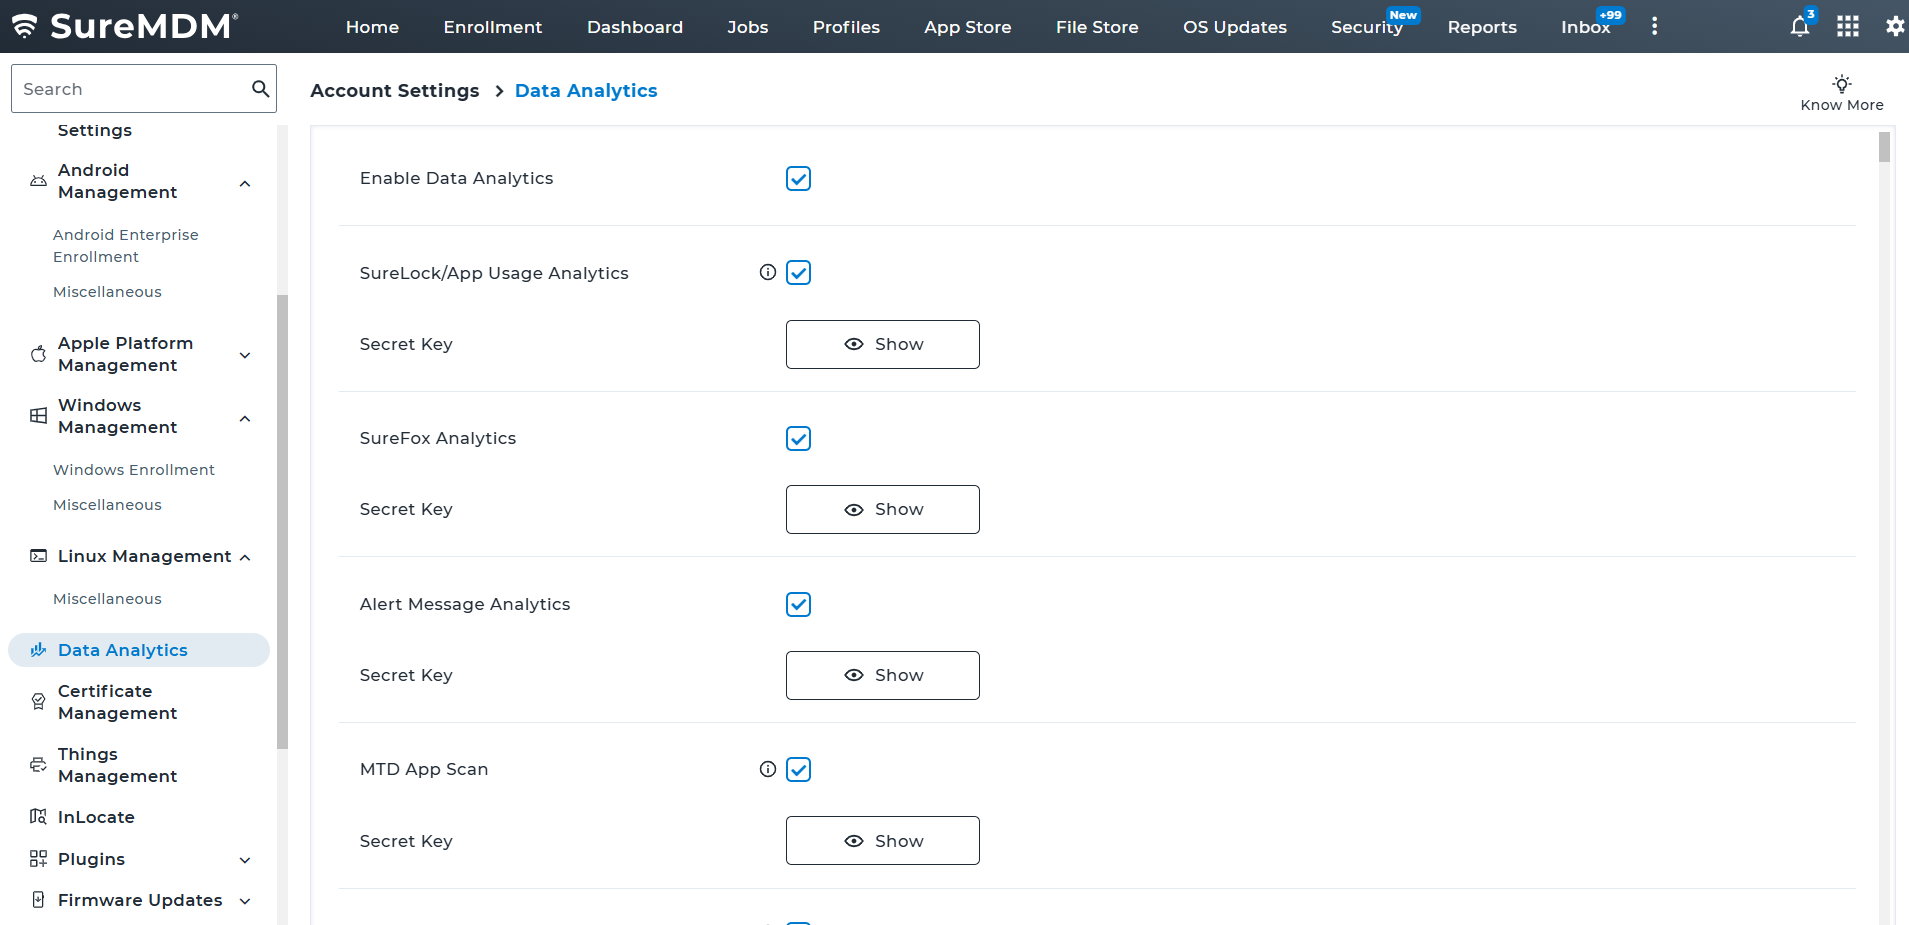
Task: Open the App Store tab
Action: click(x=968, y=27)
